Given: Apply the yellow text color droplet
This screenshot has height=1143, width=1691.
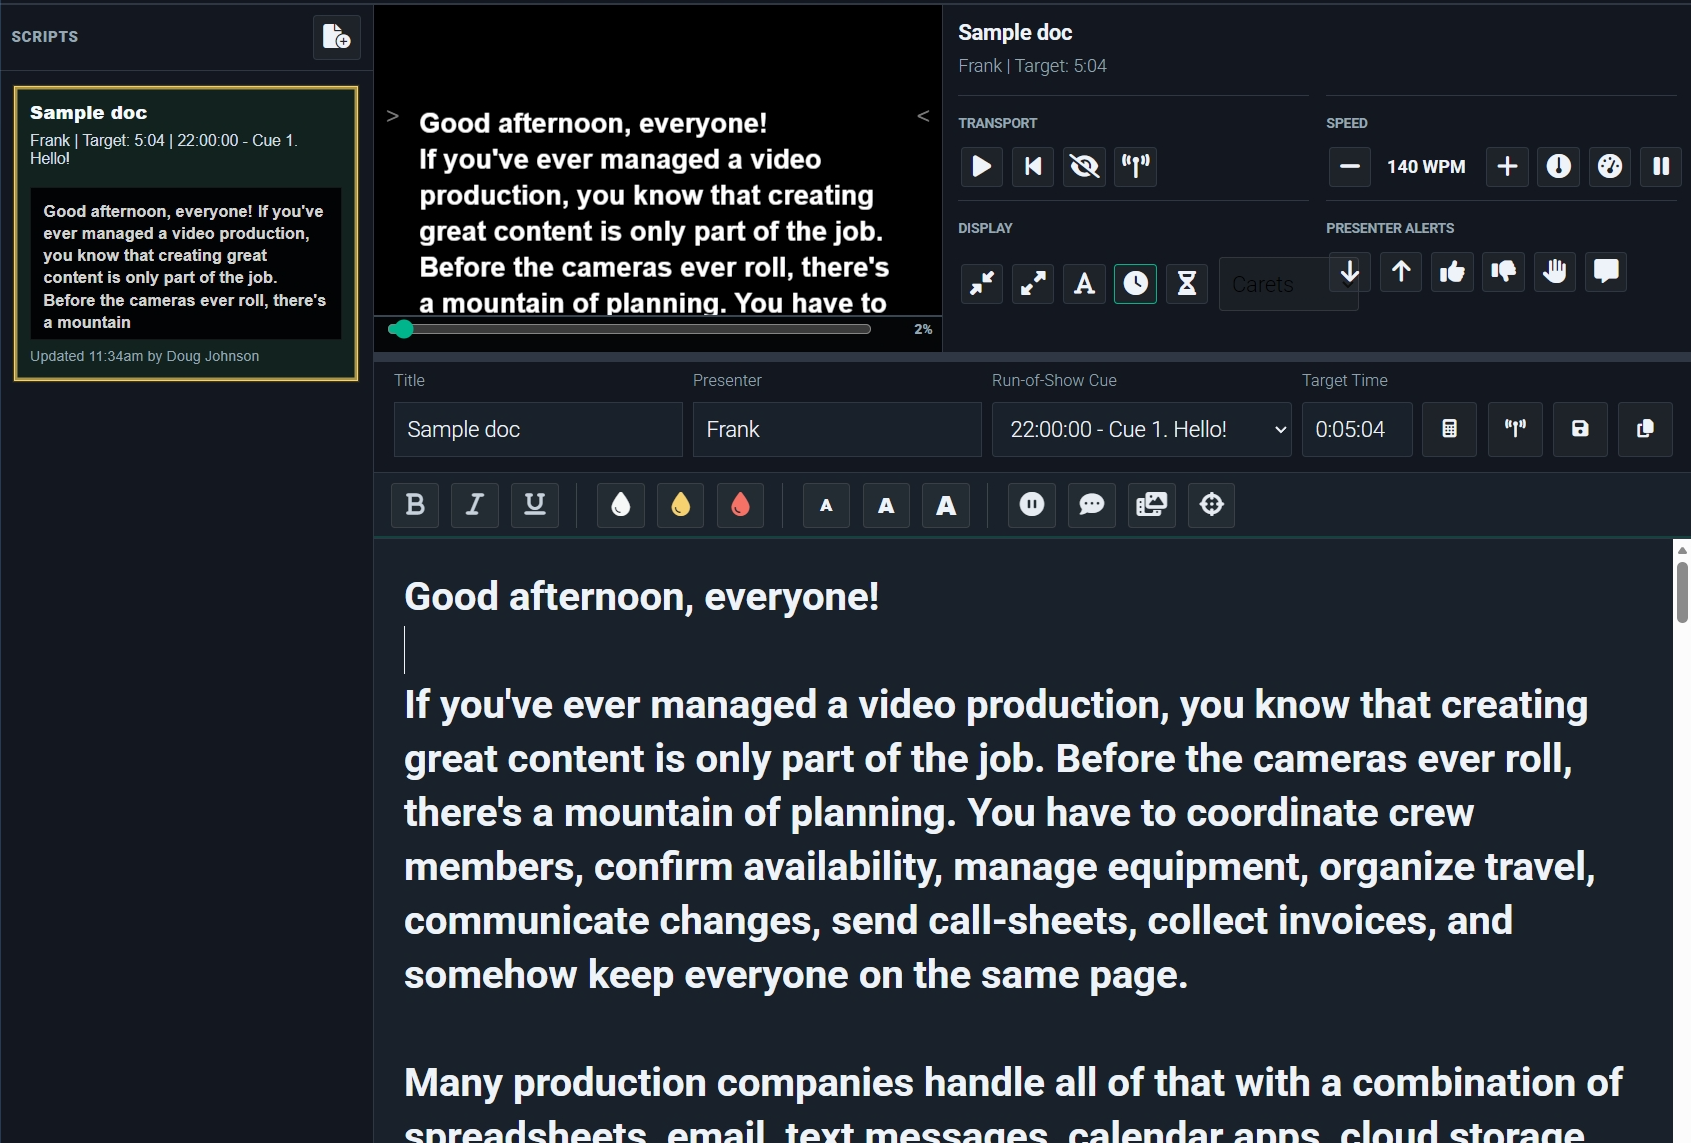Looking at the screenshot, I should click(681, 505).
